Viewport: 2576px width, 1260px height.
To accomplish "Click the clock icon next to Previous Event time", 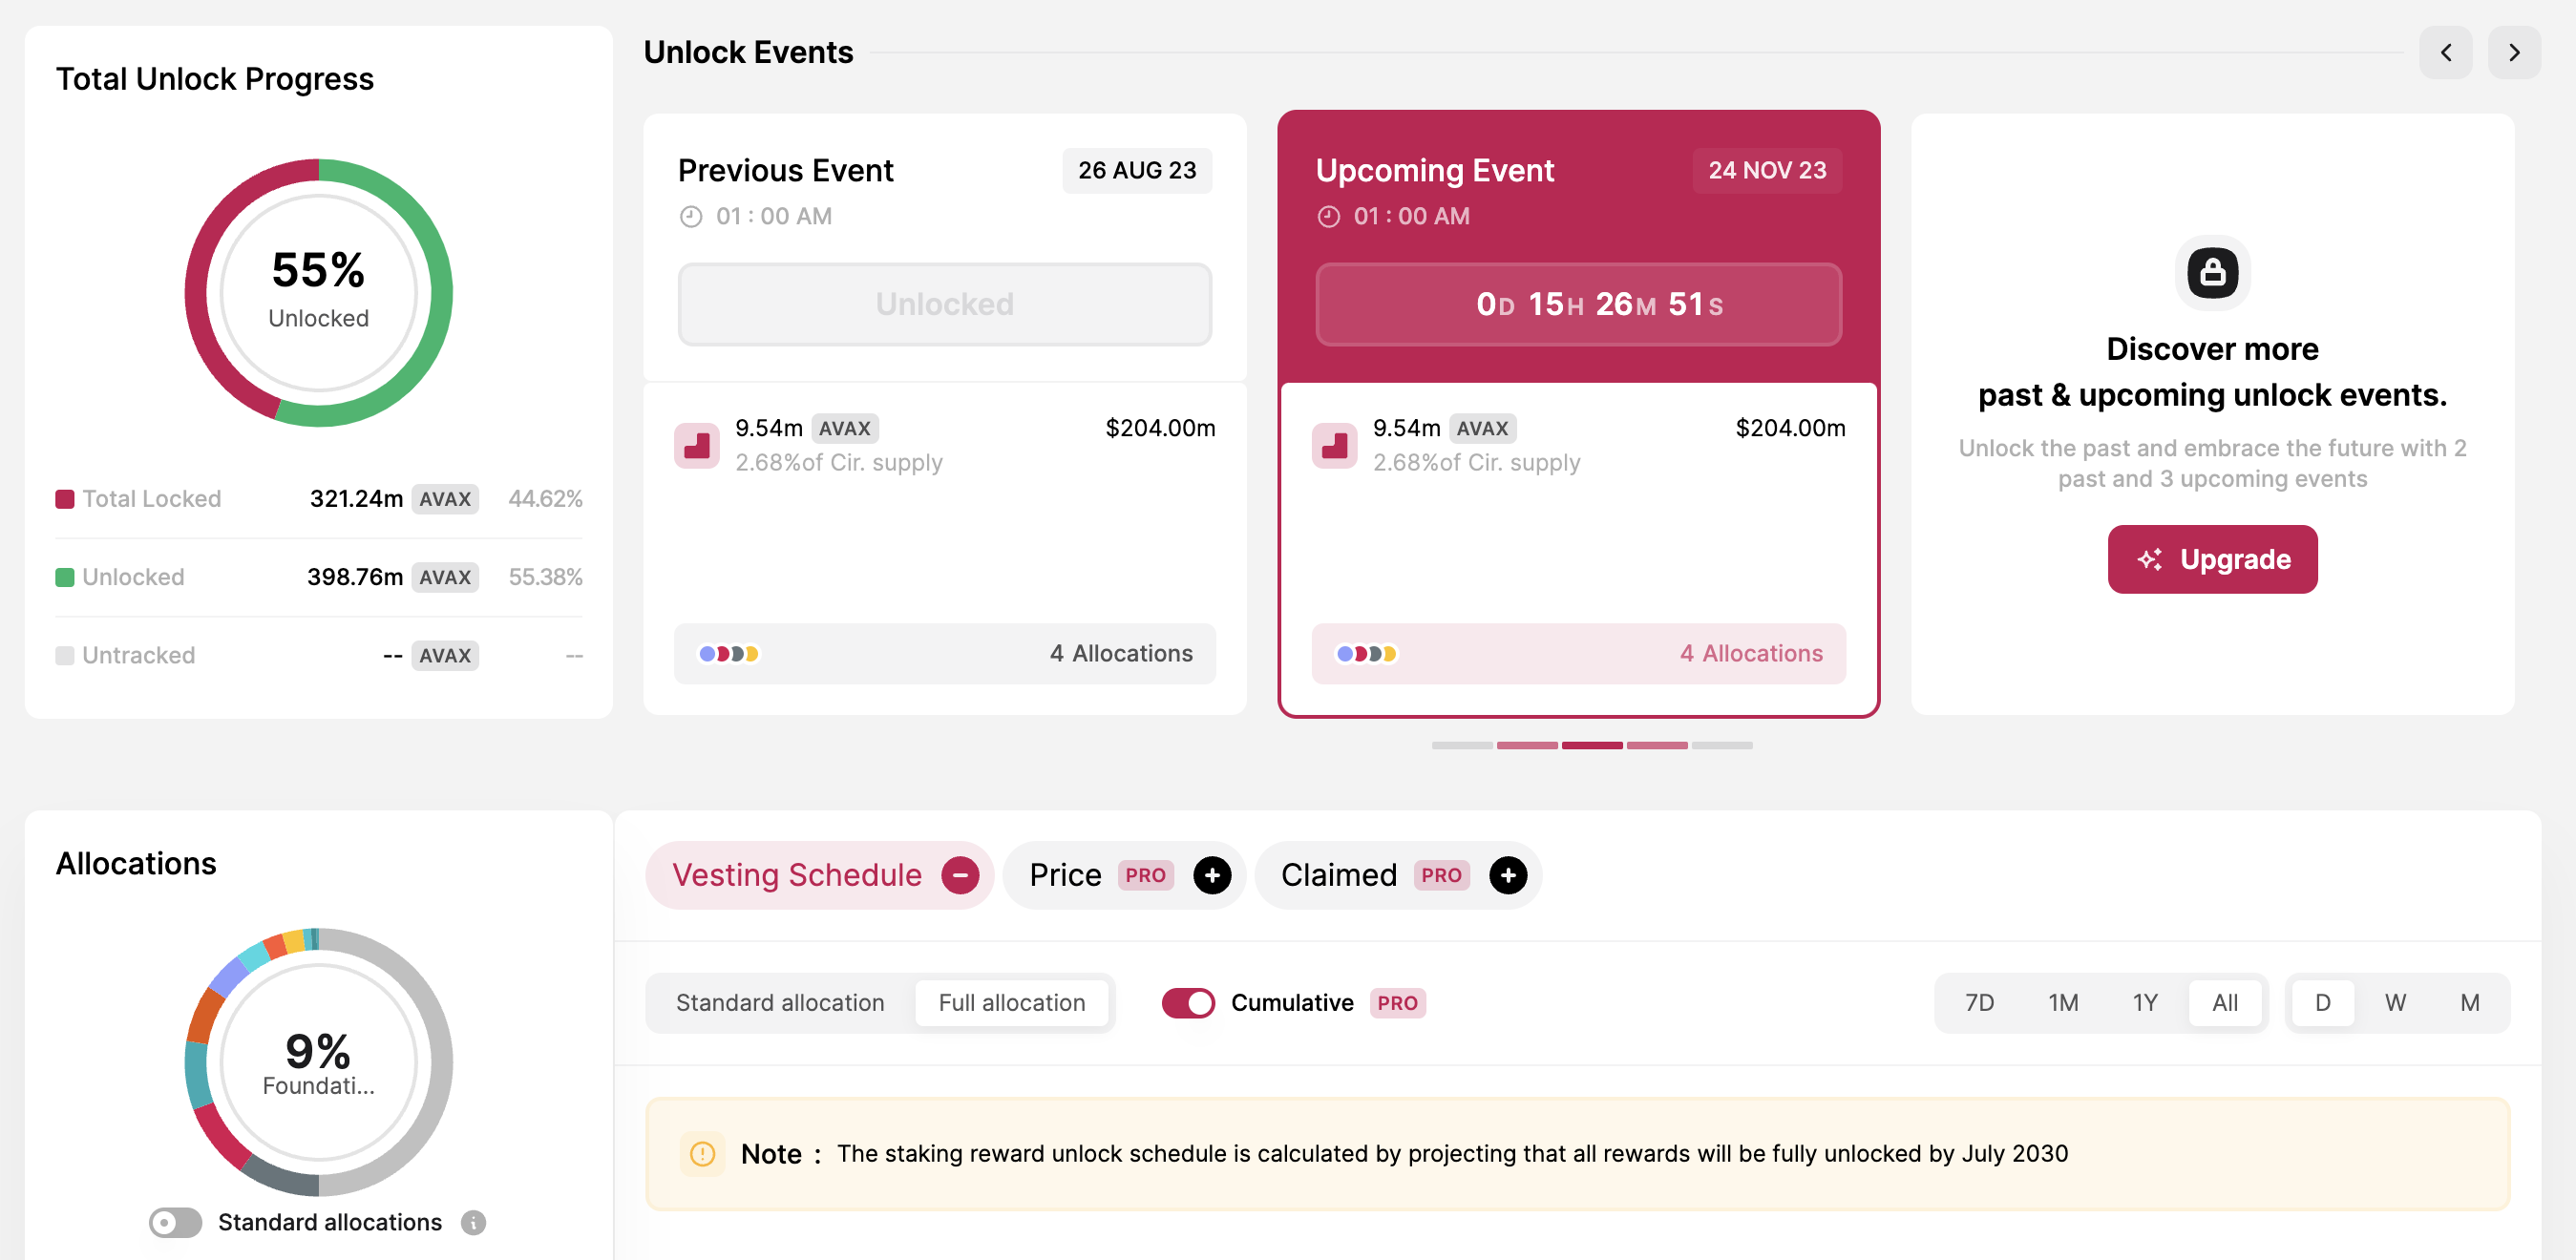I will pyautogui.click(x=692, y=216).
